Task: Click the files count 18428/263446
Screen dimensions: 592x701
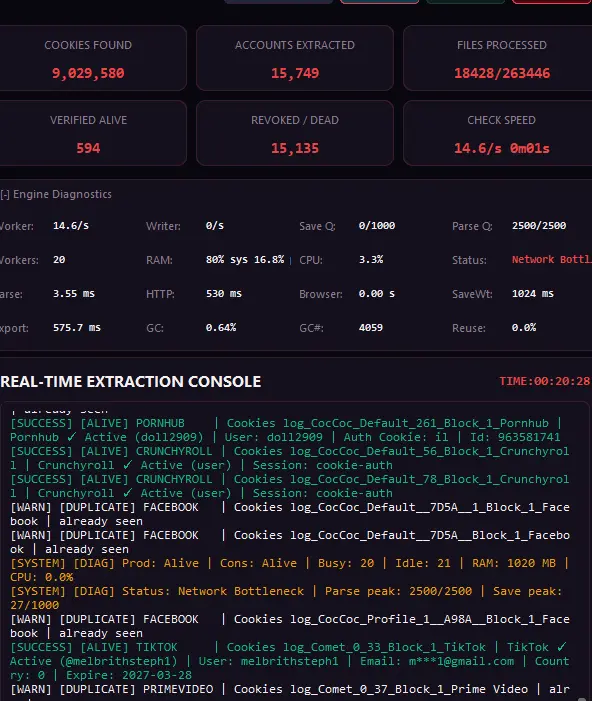Action: pos(502,73)
